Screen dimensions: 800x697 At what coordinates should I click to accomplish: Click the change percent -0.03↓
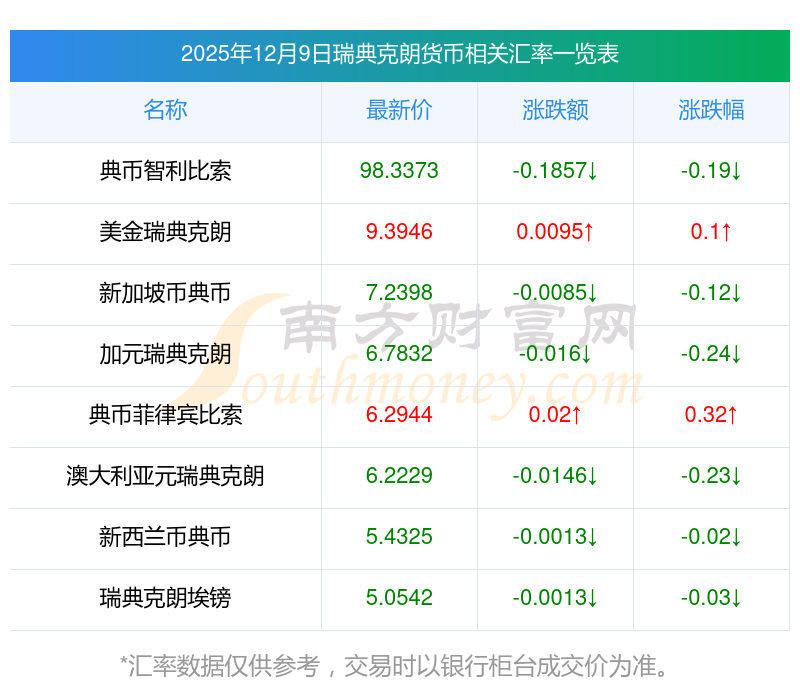pos(711,598)
